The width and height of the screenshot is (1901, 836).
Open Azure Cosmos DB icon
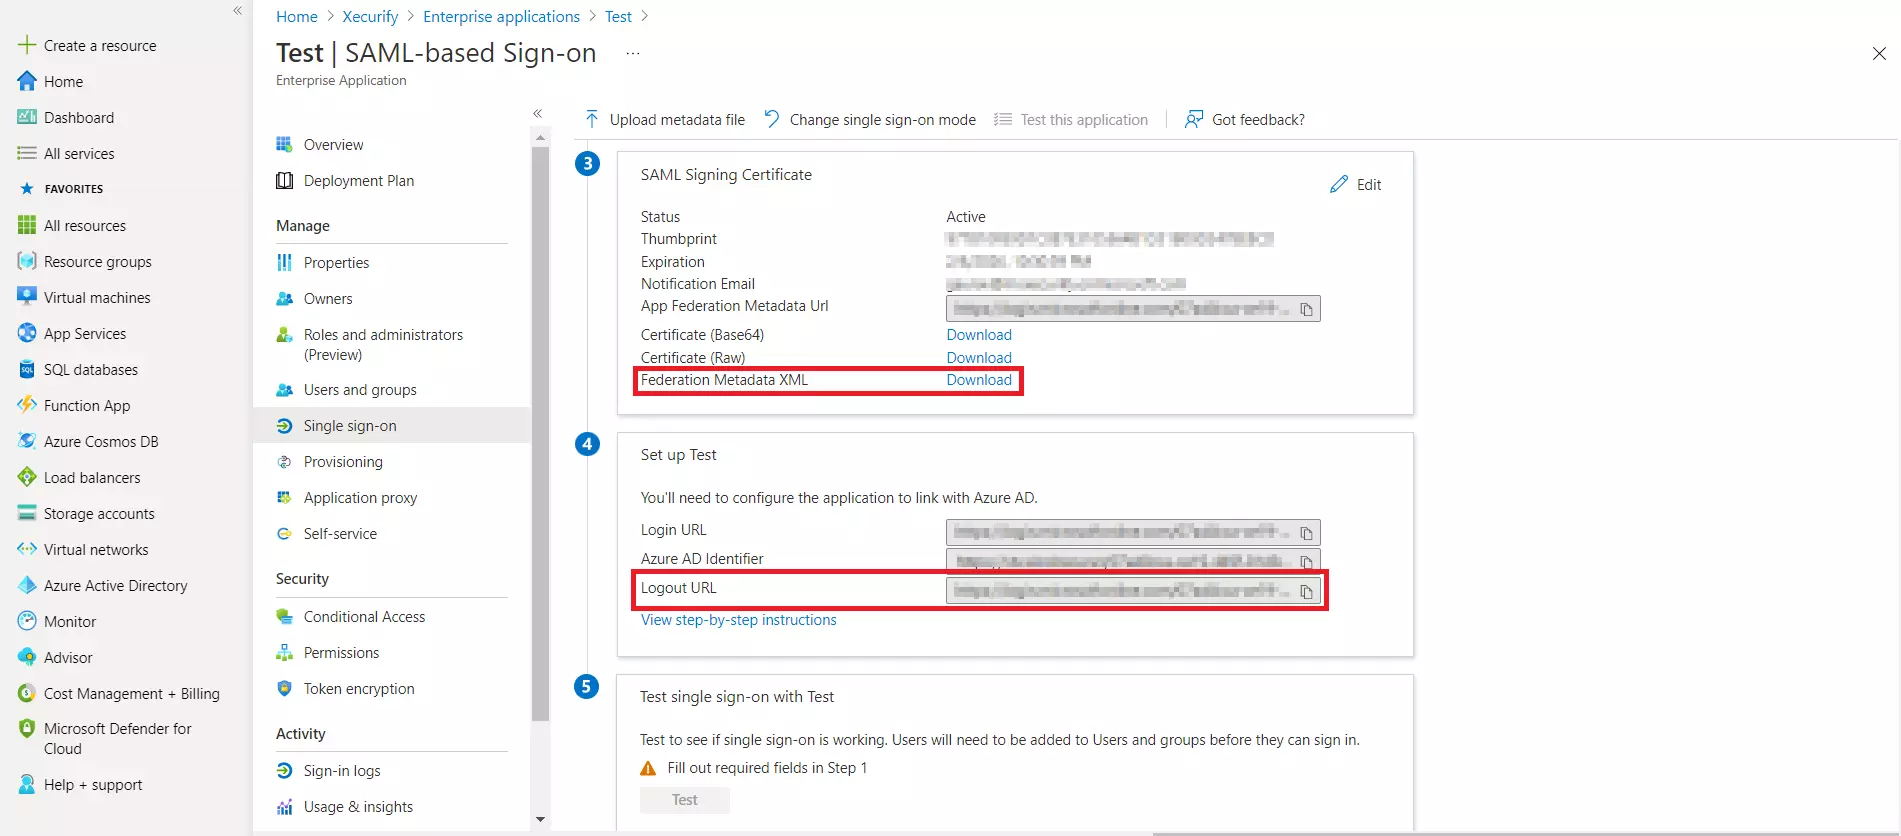coord(27,441)
